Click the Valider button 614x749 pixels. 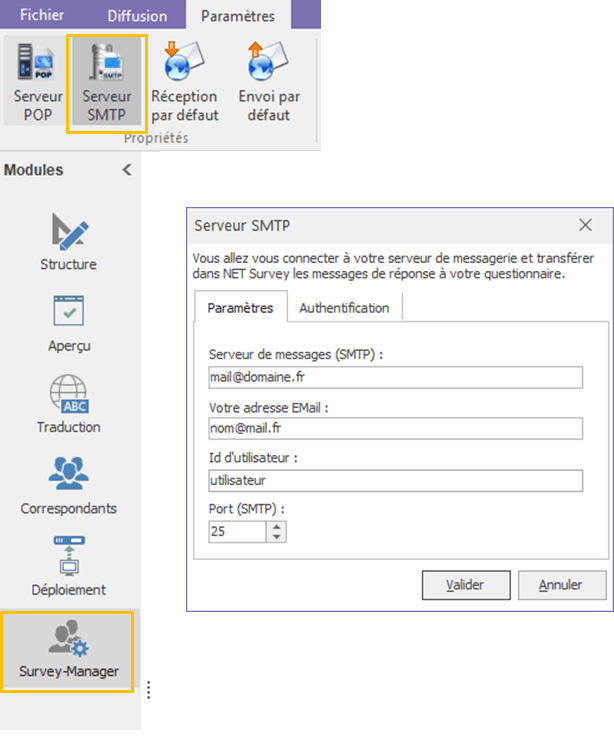click(466, 585)
